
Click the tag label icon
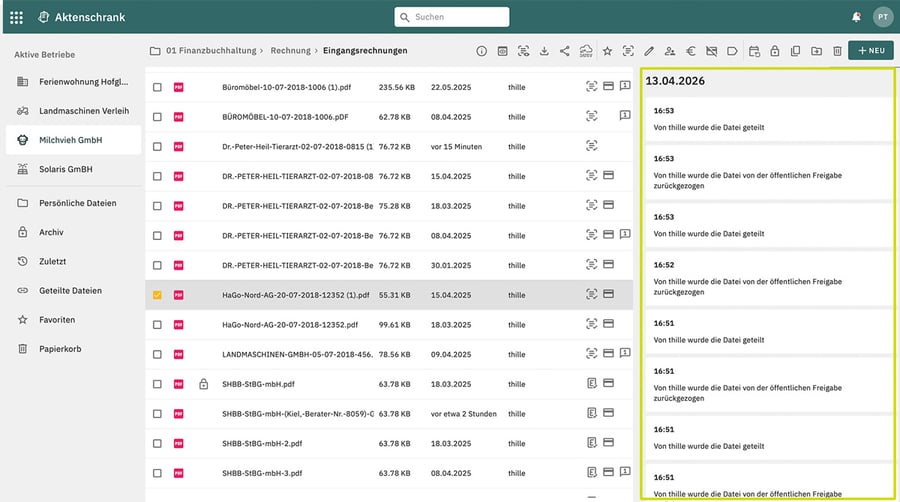point(732,51)
